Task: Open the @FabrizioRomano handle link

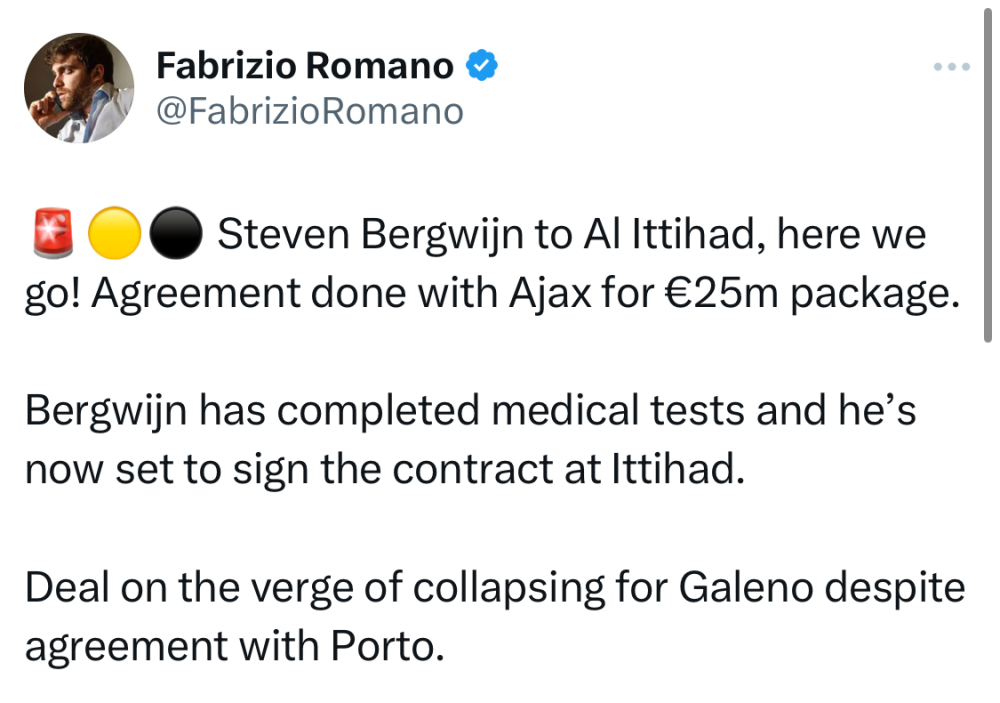Action: (310, 110)
